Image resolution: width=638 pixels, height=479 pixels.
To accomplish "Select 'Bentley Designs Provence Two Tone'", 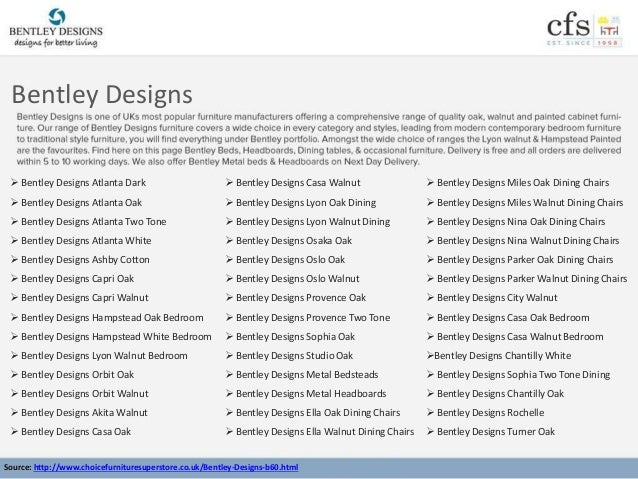I will click(313, 318).
